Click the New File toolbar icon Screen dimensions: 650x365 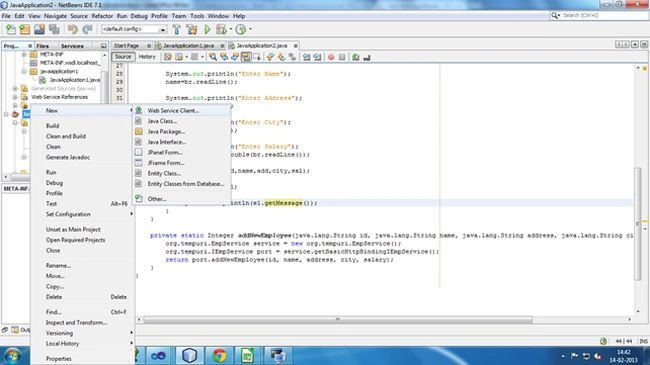10,29
